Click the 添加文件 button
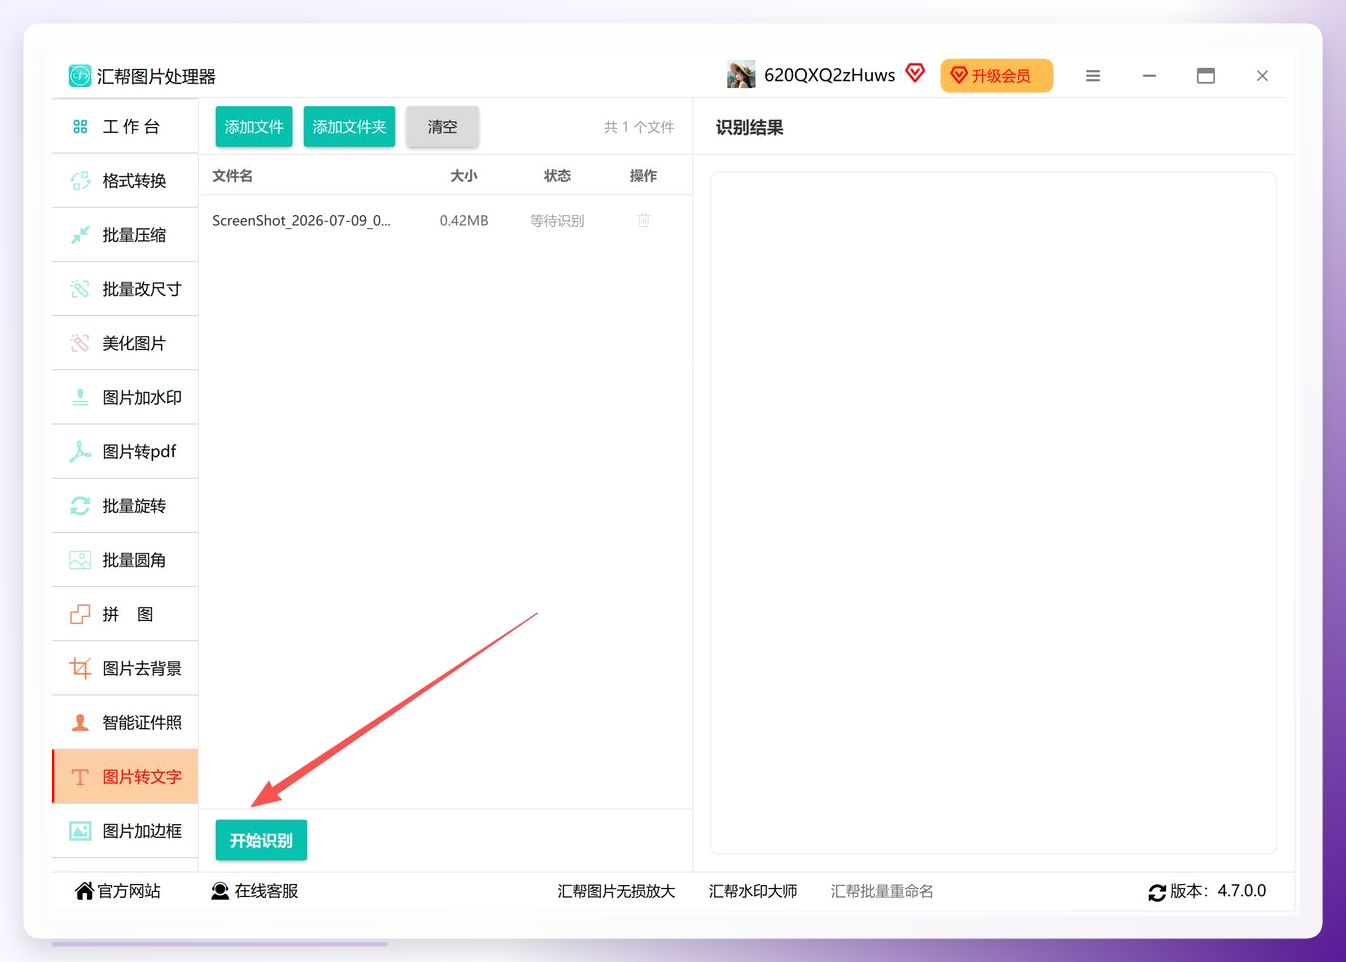 tap(254, 127)
